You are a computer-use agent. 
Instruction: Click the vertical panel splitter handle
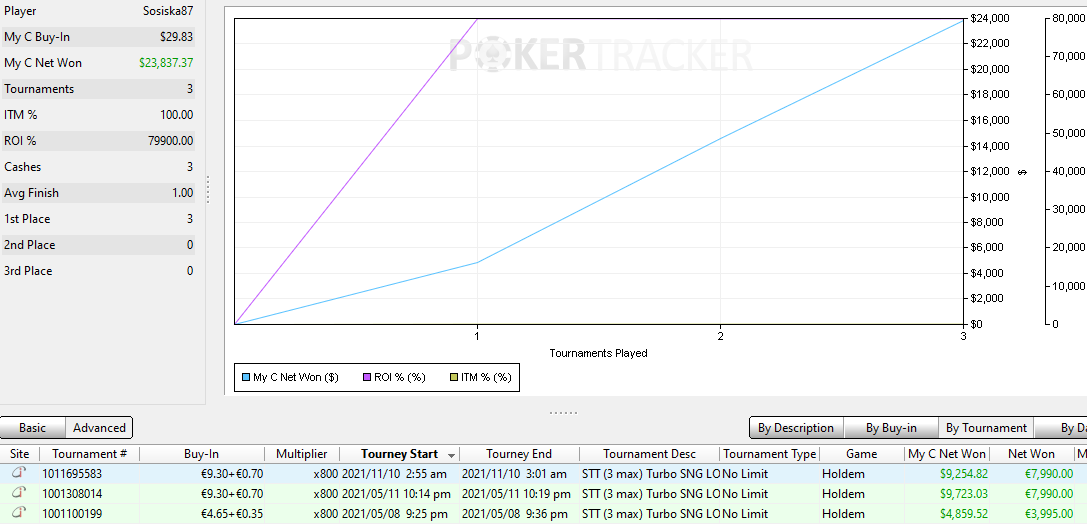click(208, 189)
